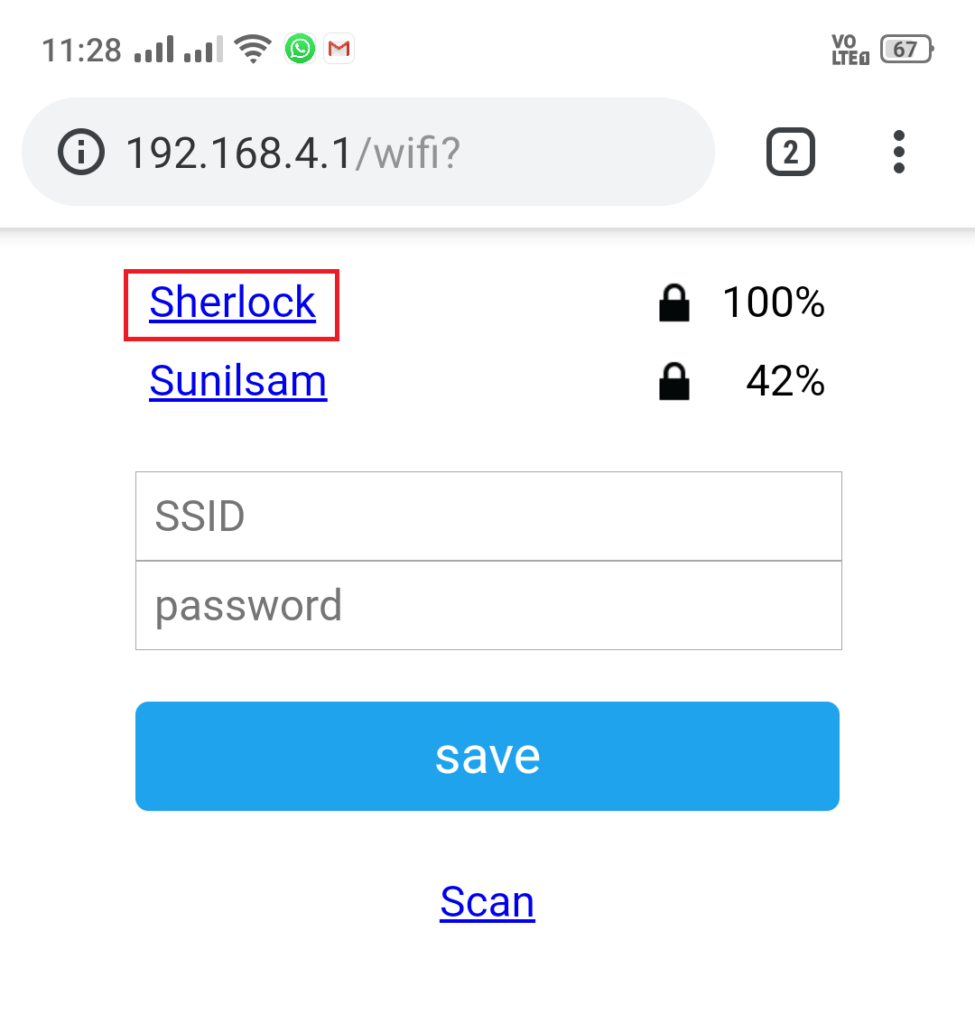975x1024 pixels.
Task: Tap the address bar showing 192.168.4.1
Action: 290,152
